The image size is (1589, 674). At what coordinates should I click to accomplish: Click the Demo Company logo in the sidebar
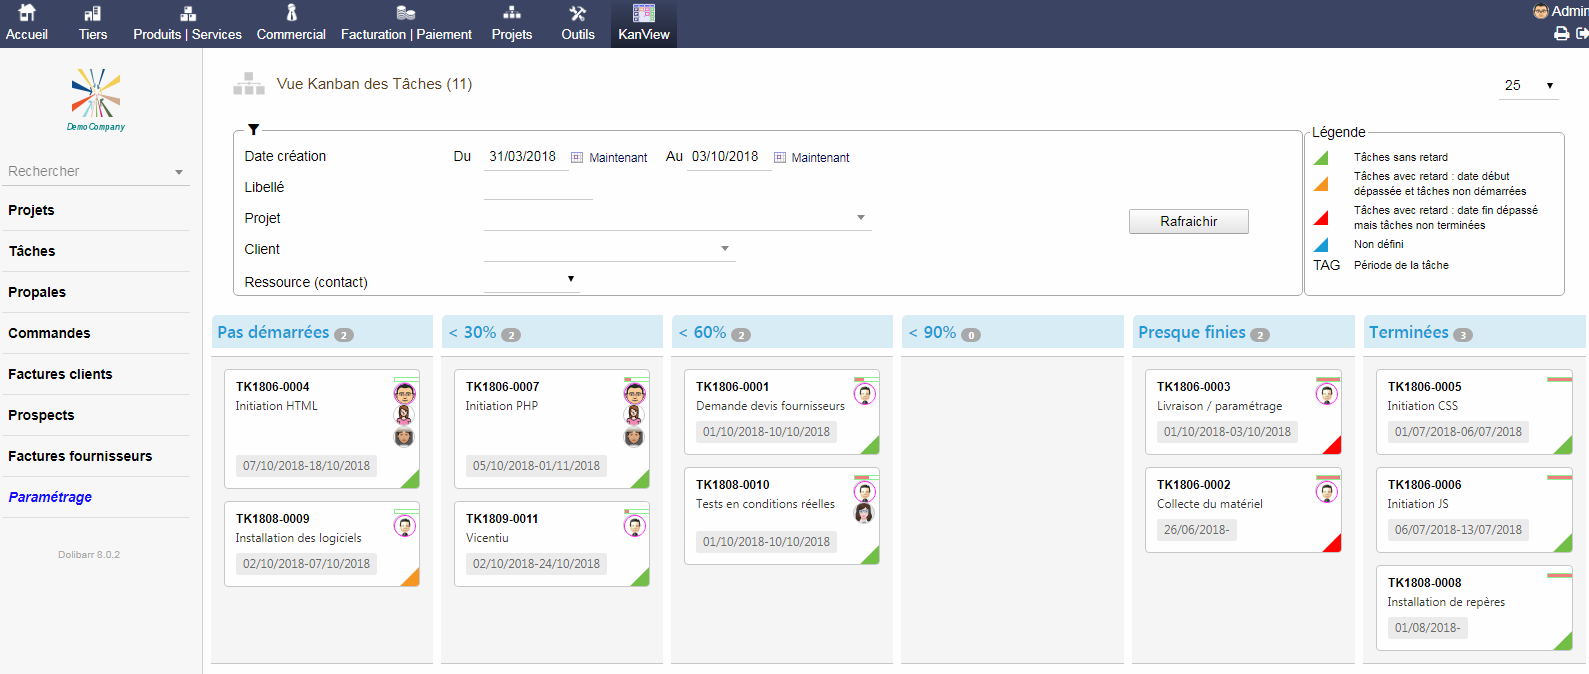pyautogui.click(x=96, y=99)
